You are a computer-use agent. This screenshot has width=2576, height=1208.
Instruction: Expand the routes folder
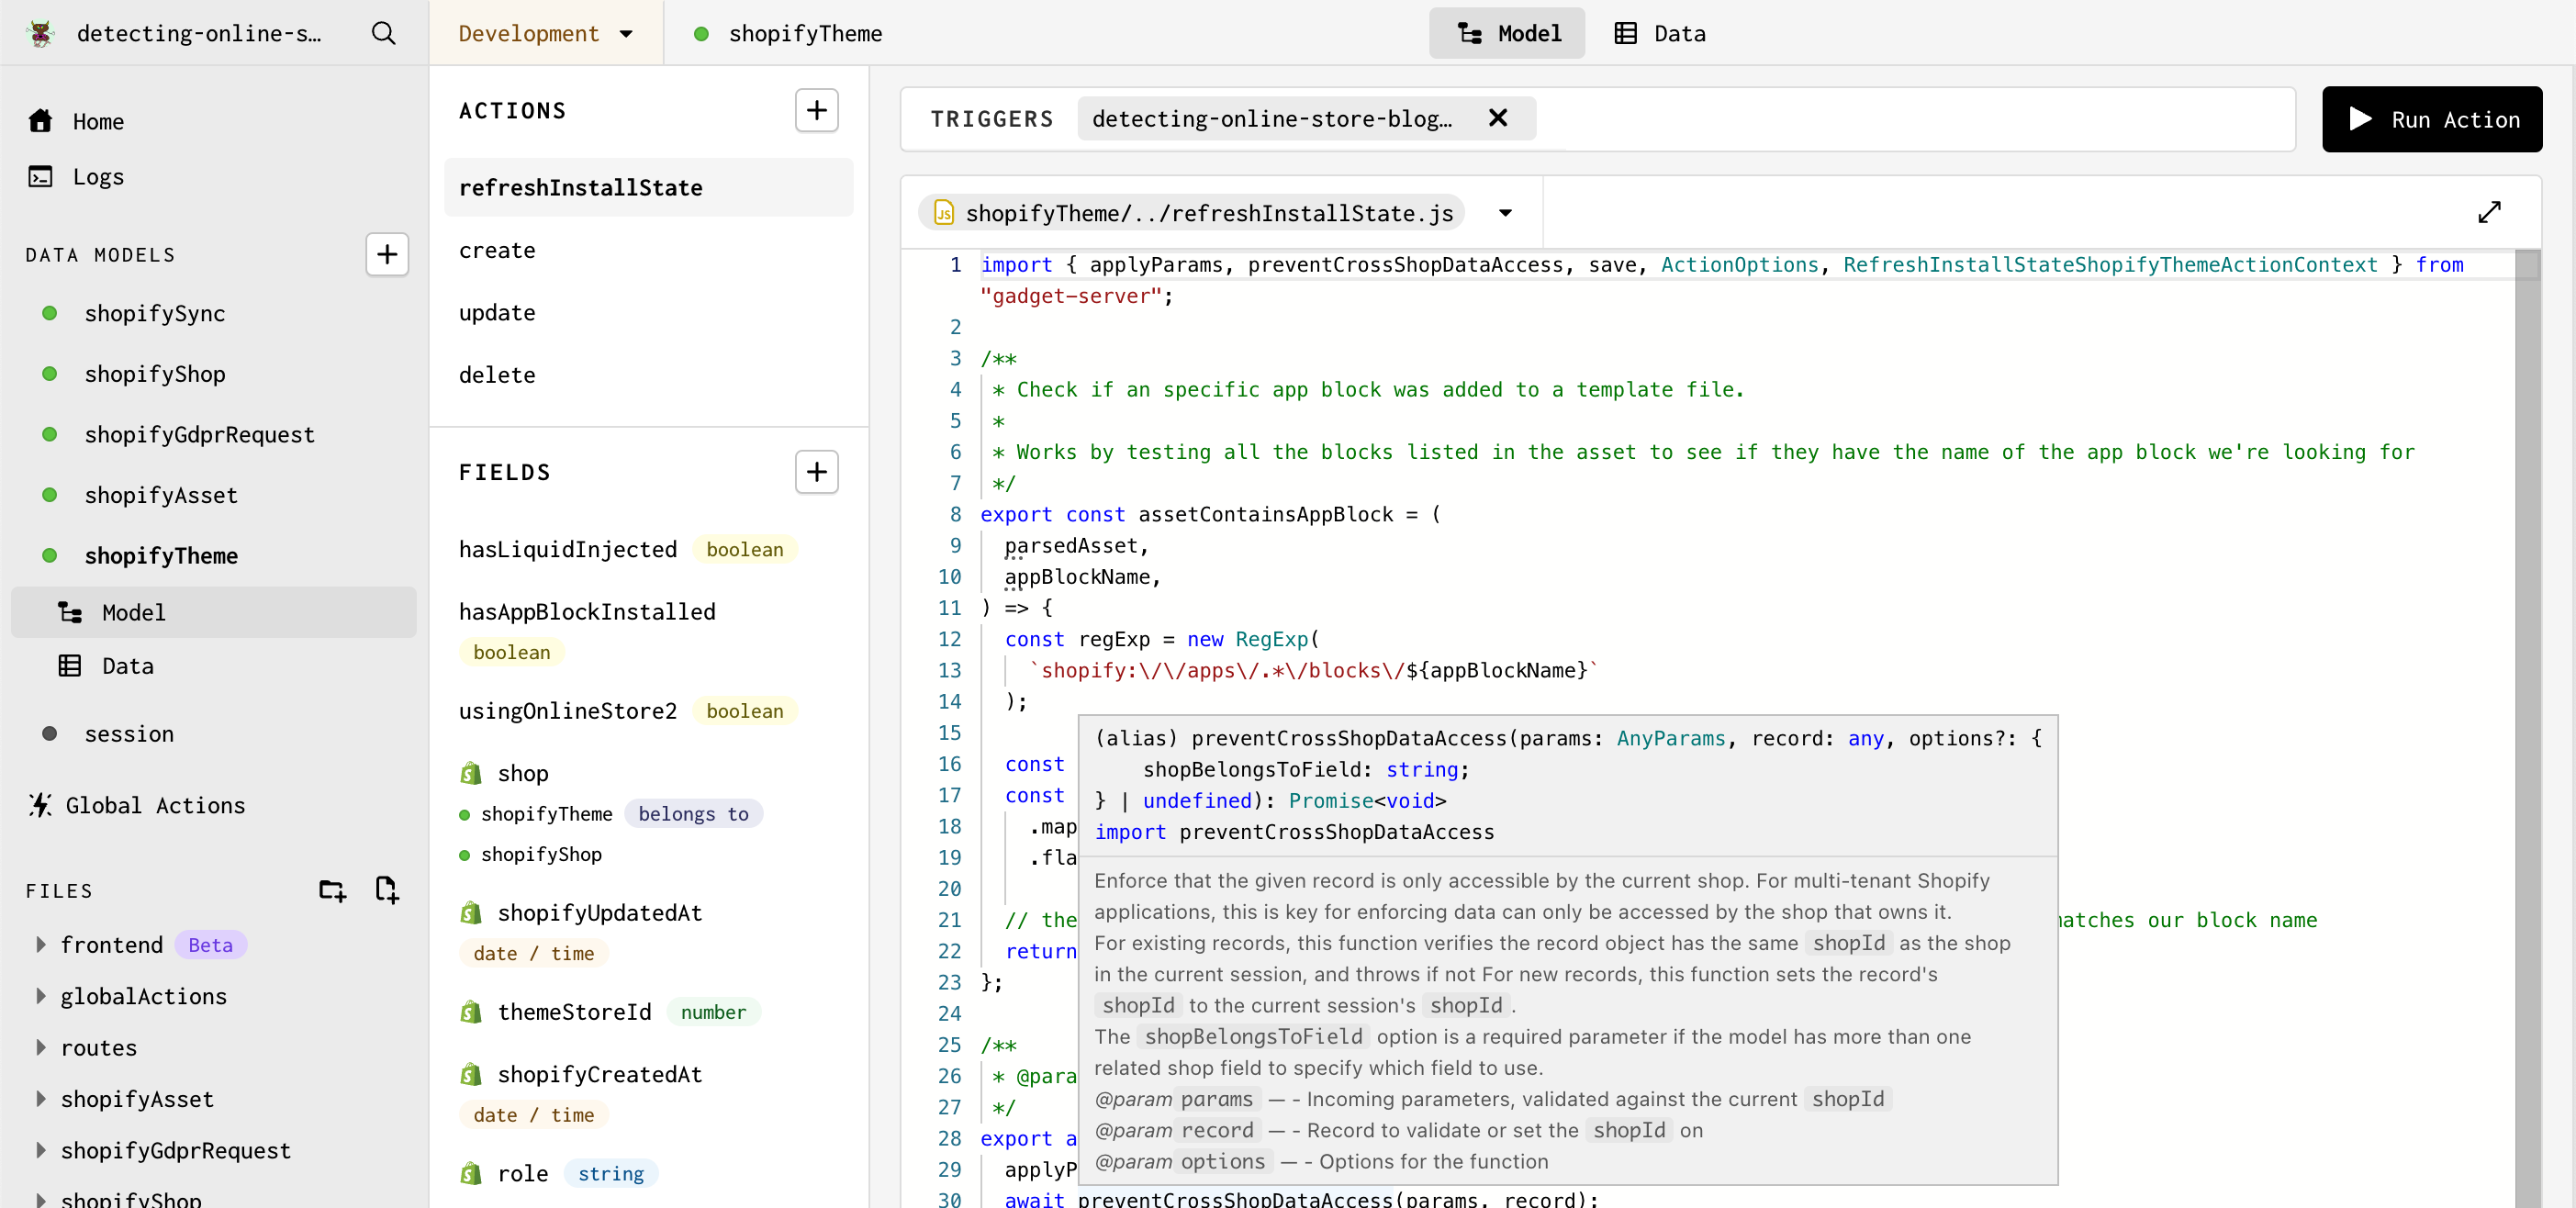point(40,1048)
